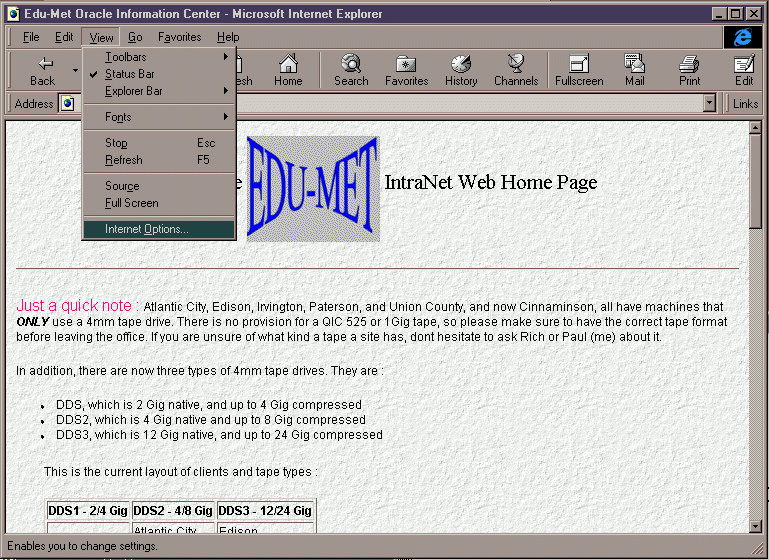The height and width of the screenshot is (560, 769).
Task: Go back with the Back arrow button
Action: click(43, 70)
